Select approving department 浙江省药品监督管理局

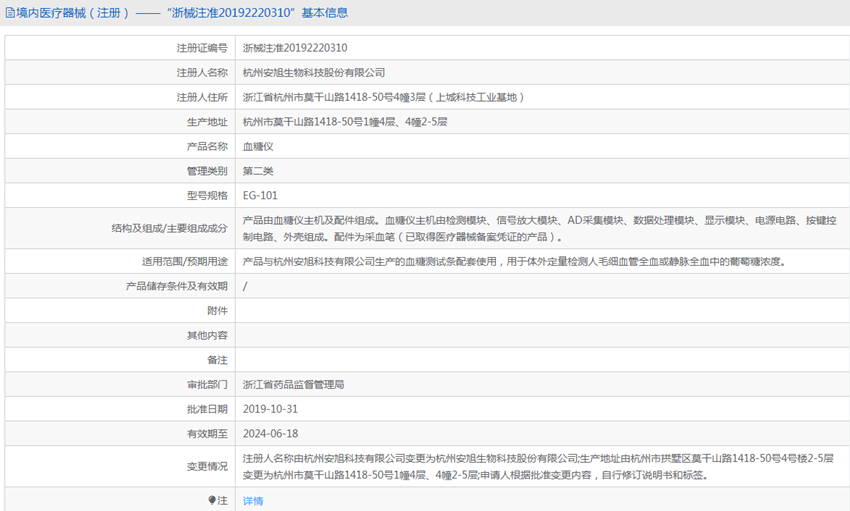(293, 385)
